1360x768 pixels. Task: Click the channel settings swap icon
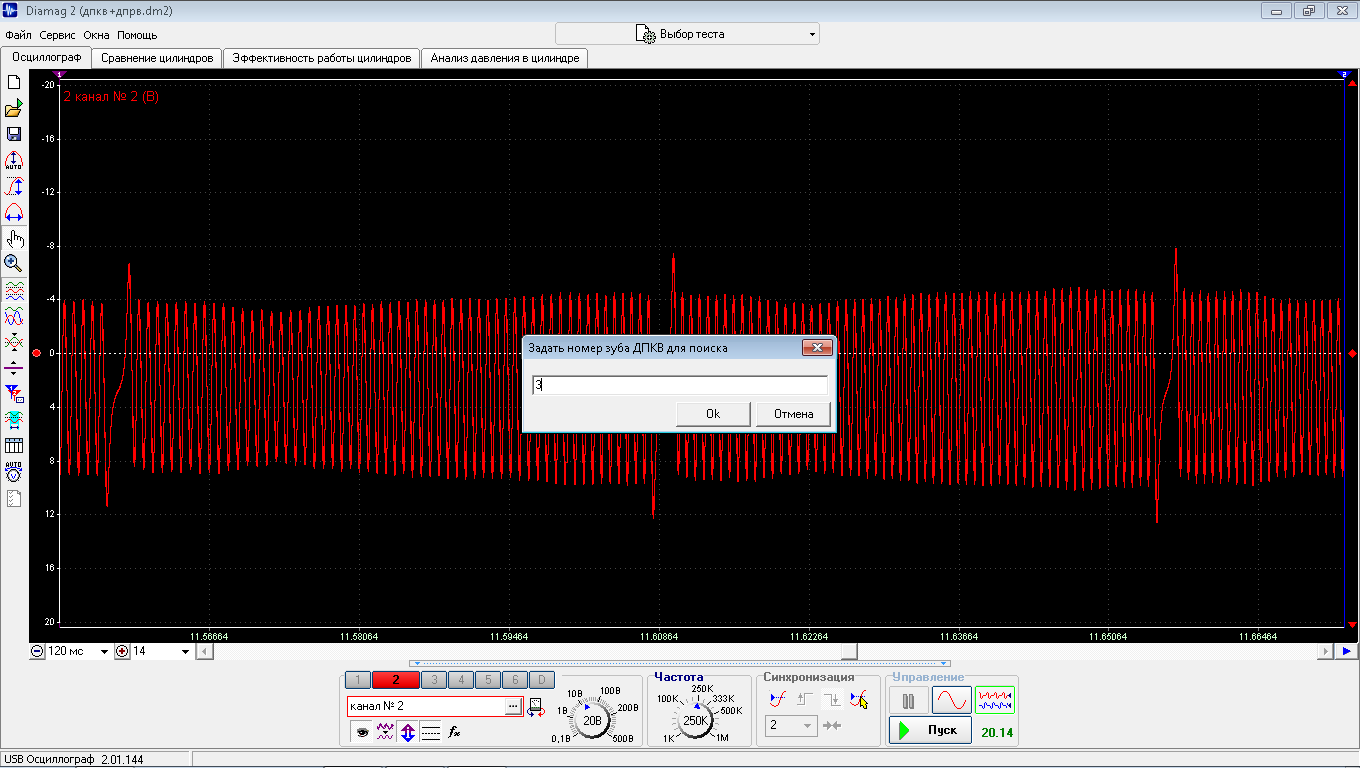536,707
